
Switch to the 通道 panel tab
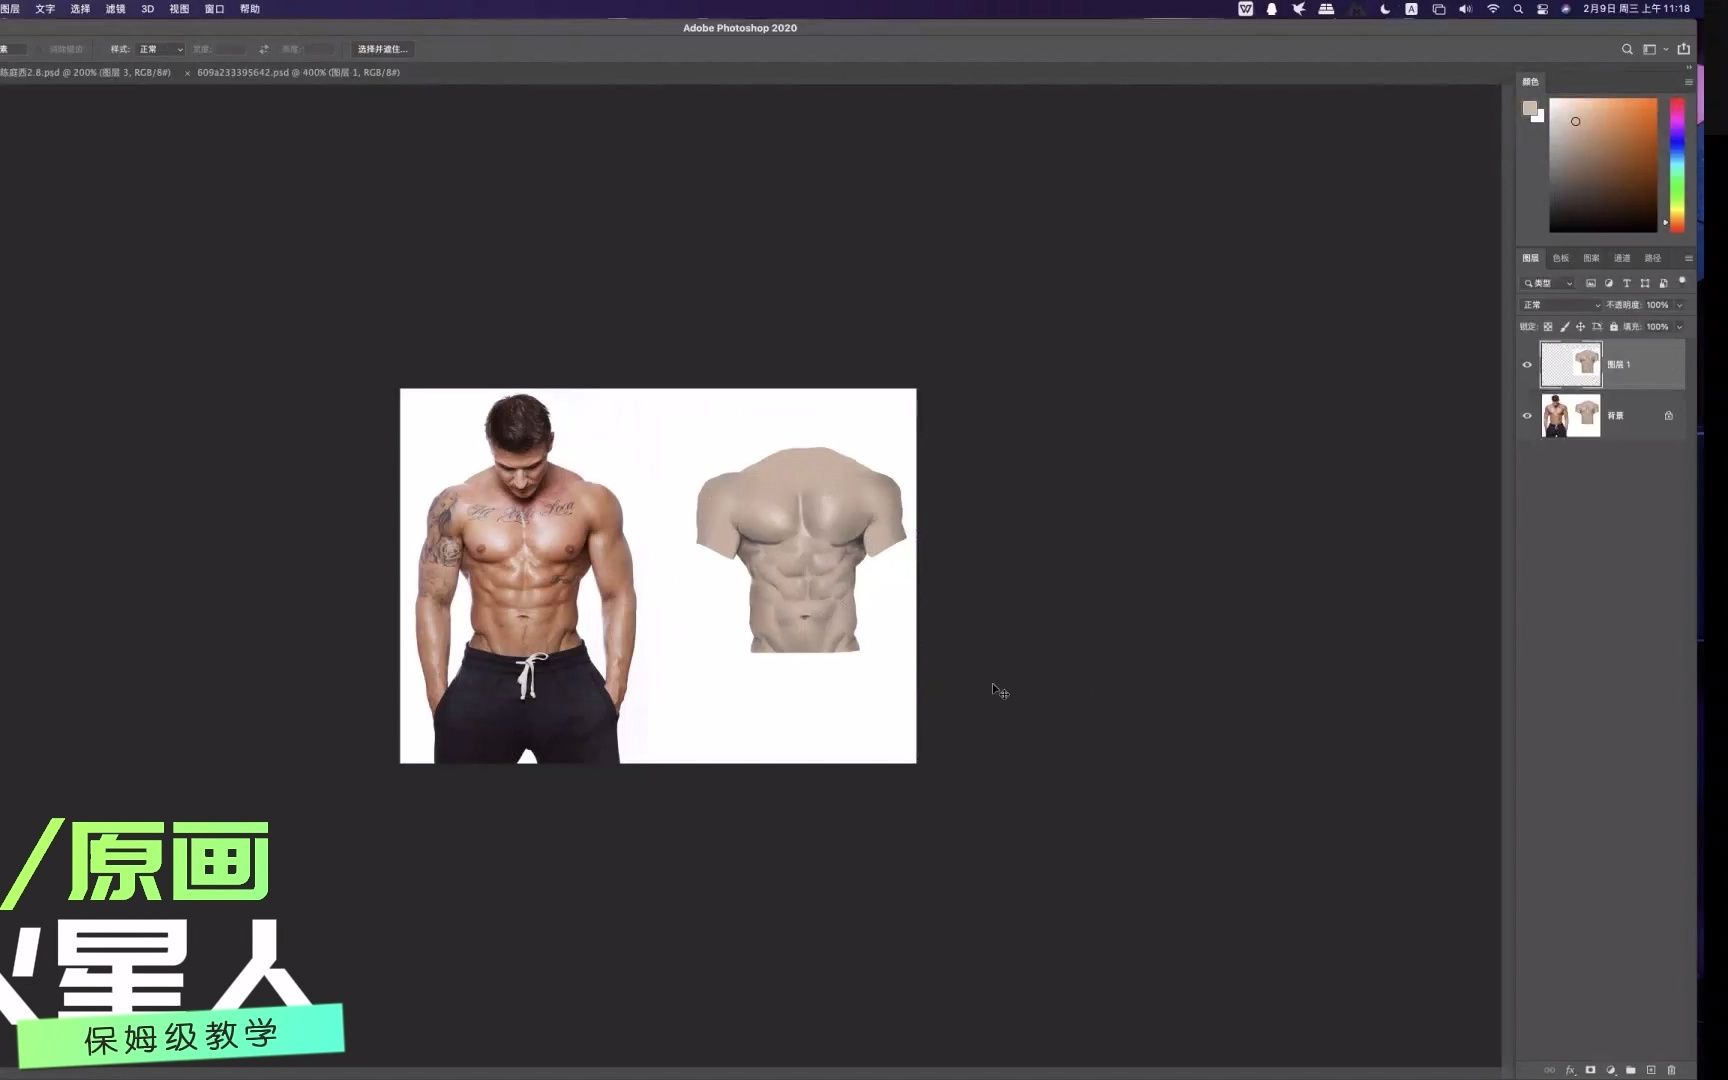[1622, 258]
